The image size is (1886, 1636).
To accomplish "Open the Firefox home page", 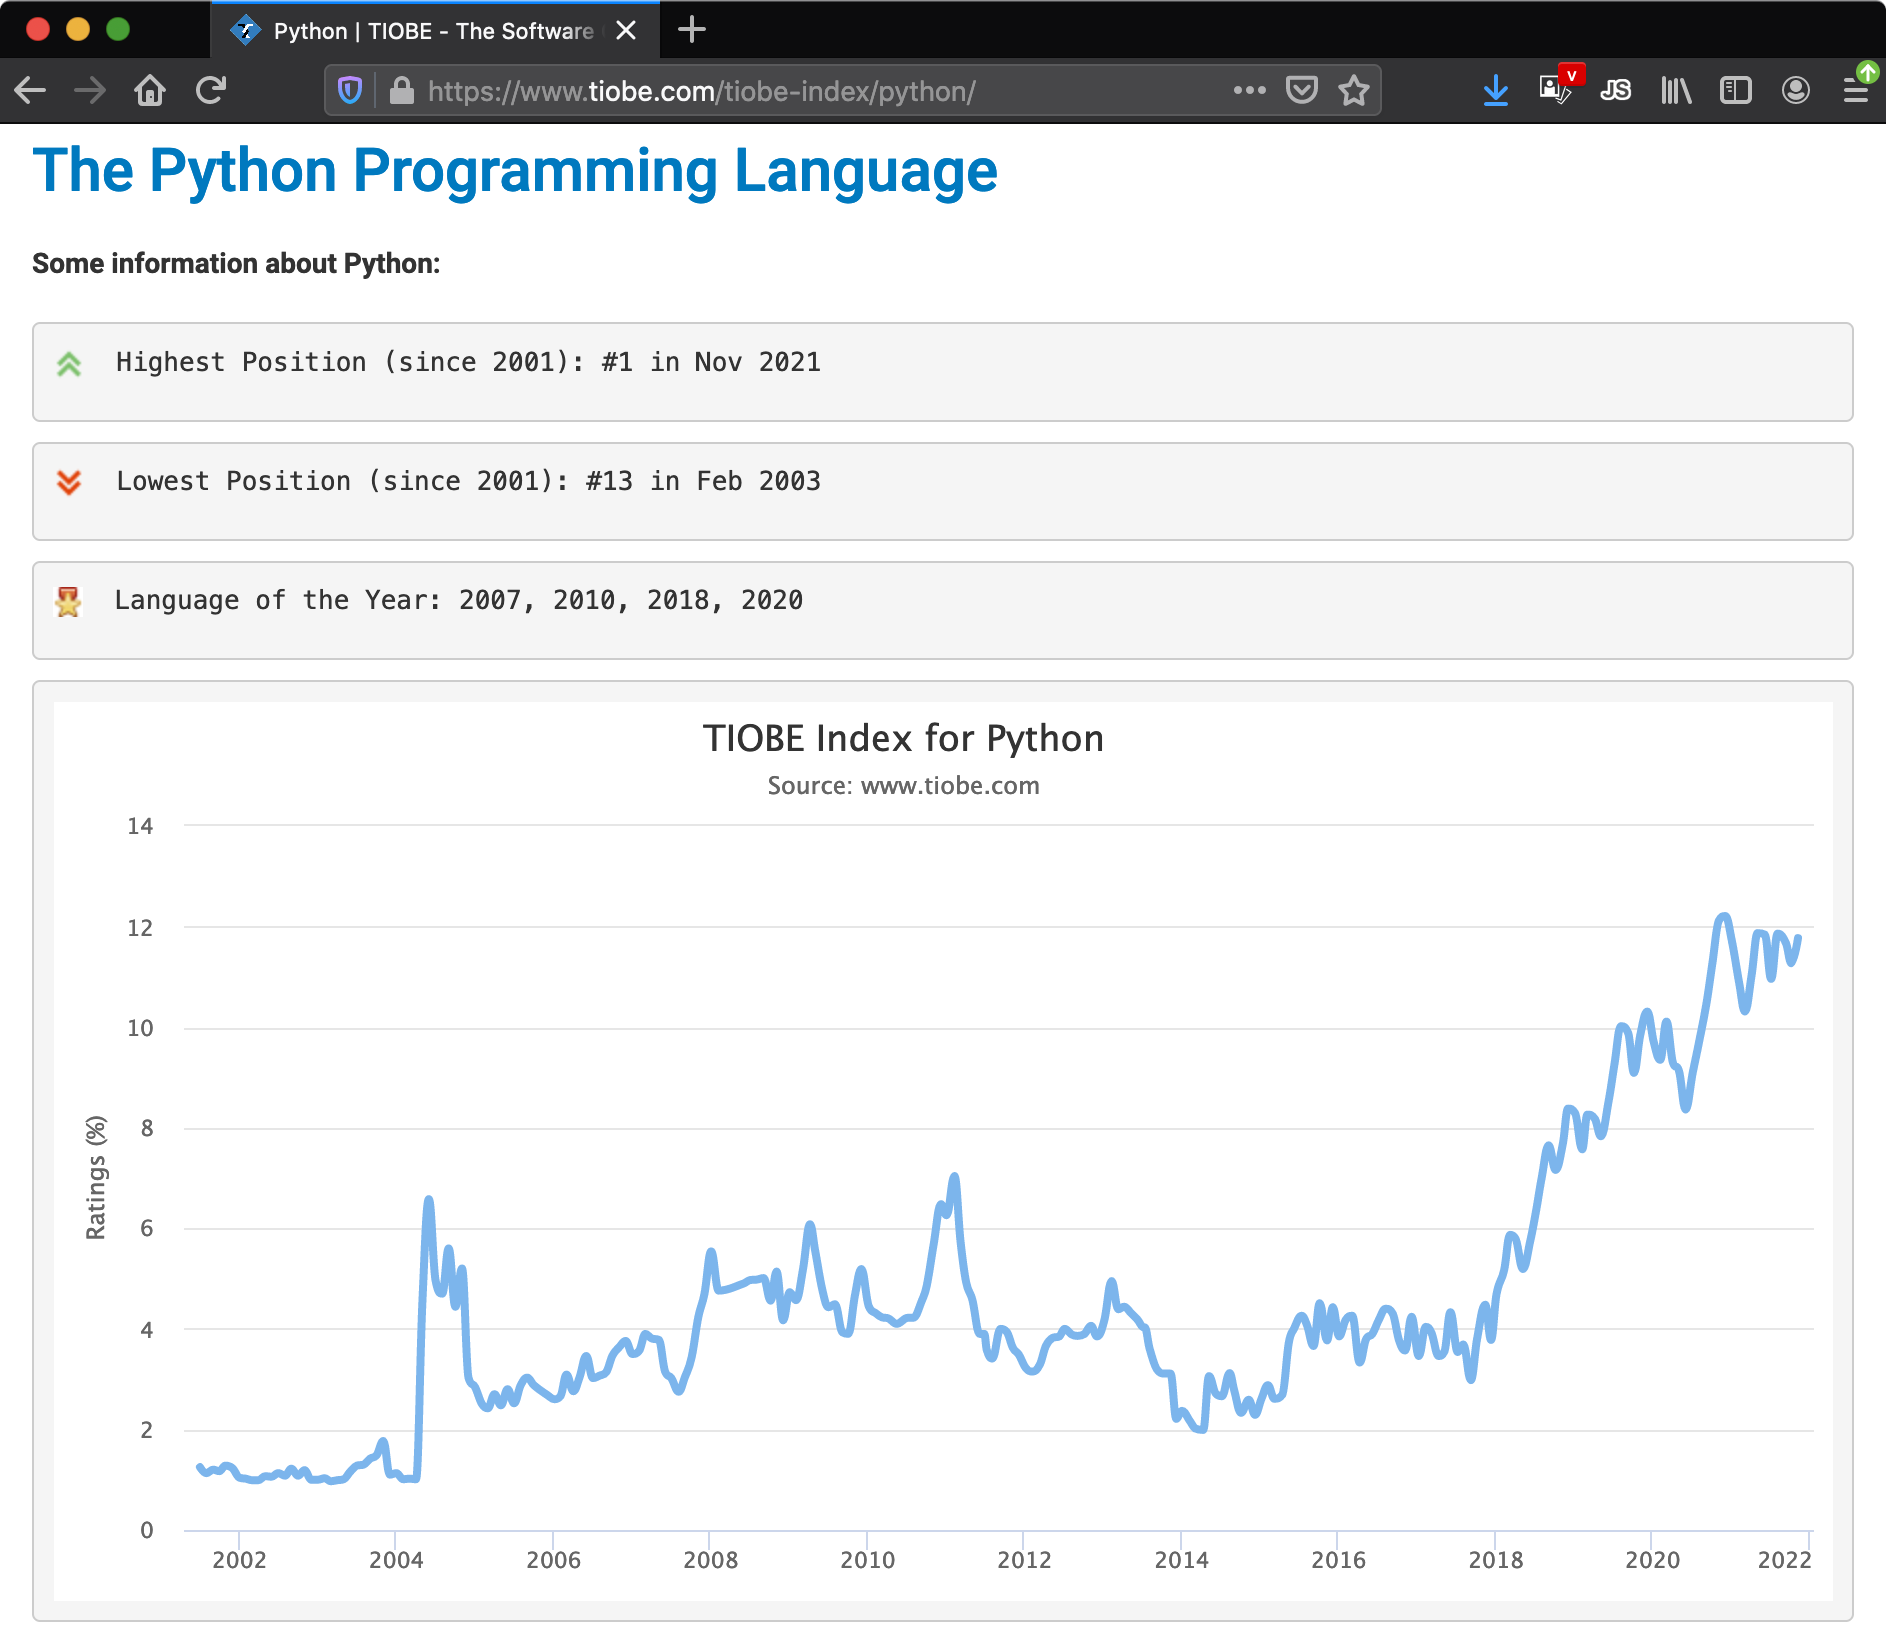I will point(150,91).
